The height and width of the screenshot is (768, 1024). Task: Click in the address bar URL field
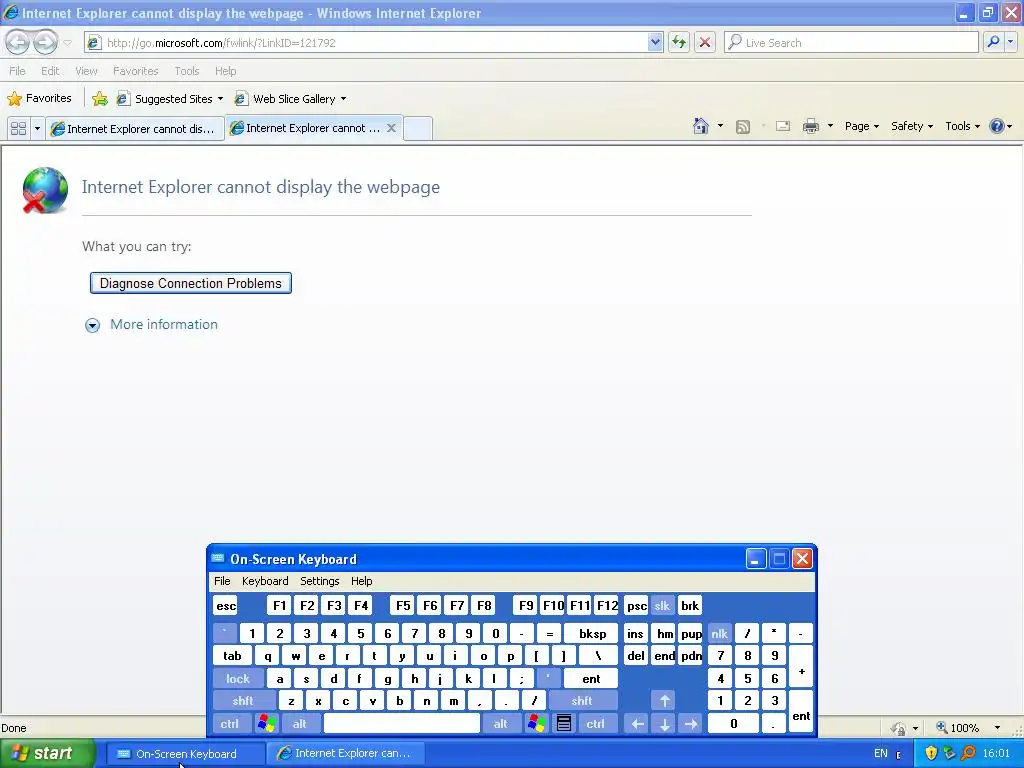pyautogui.click(x=376, y=42)
